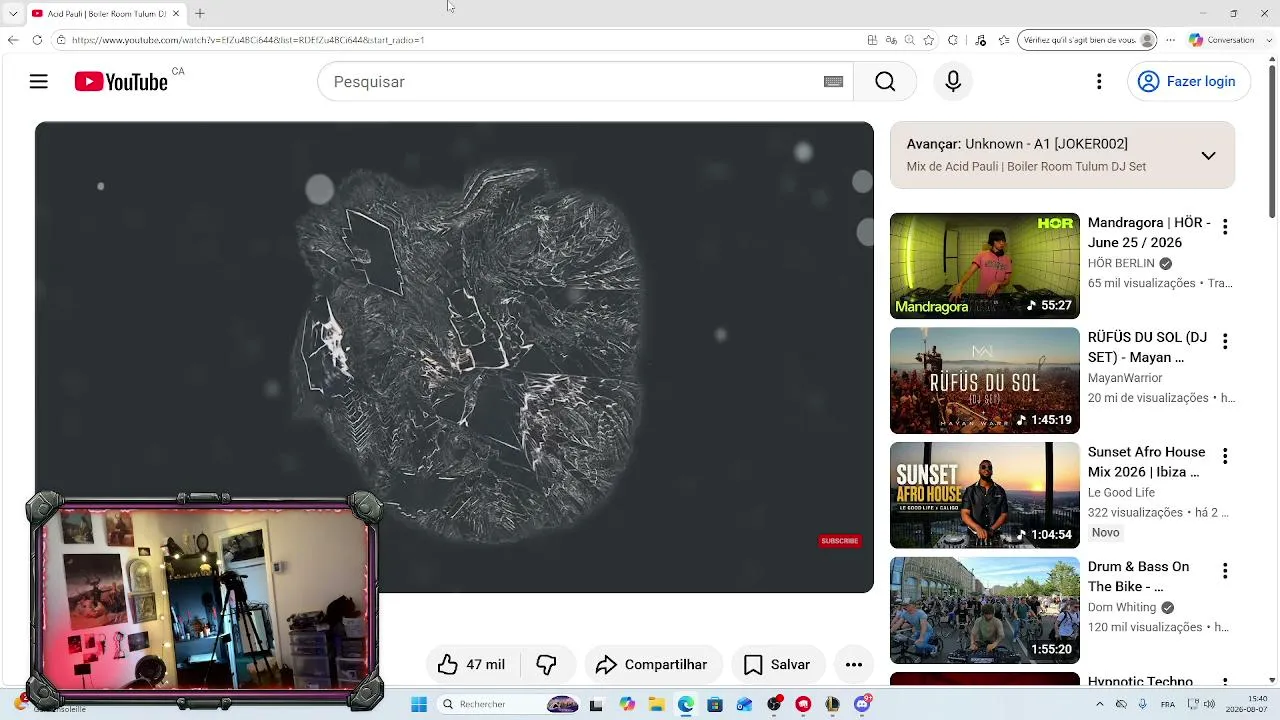Open options for the Mandragora HÖR video

click(x=1225, y=227)
